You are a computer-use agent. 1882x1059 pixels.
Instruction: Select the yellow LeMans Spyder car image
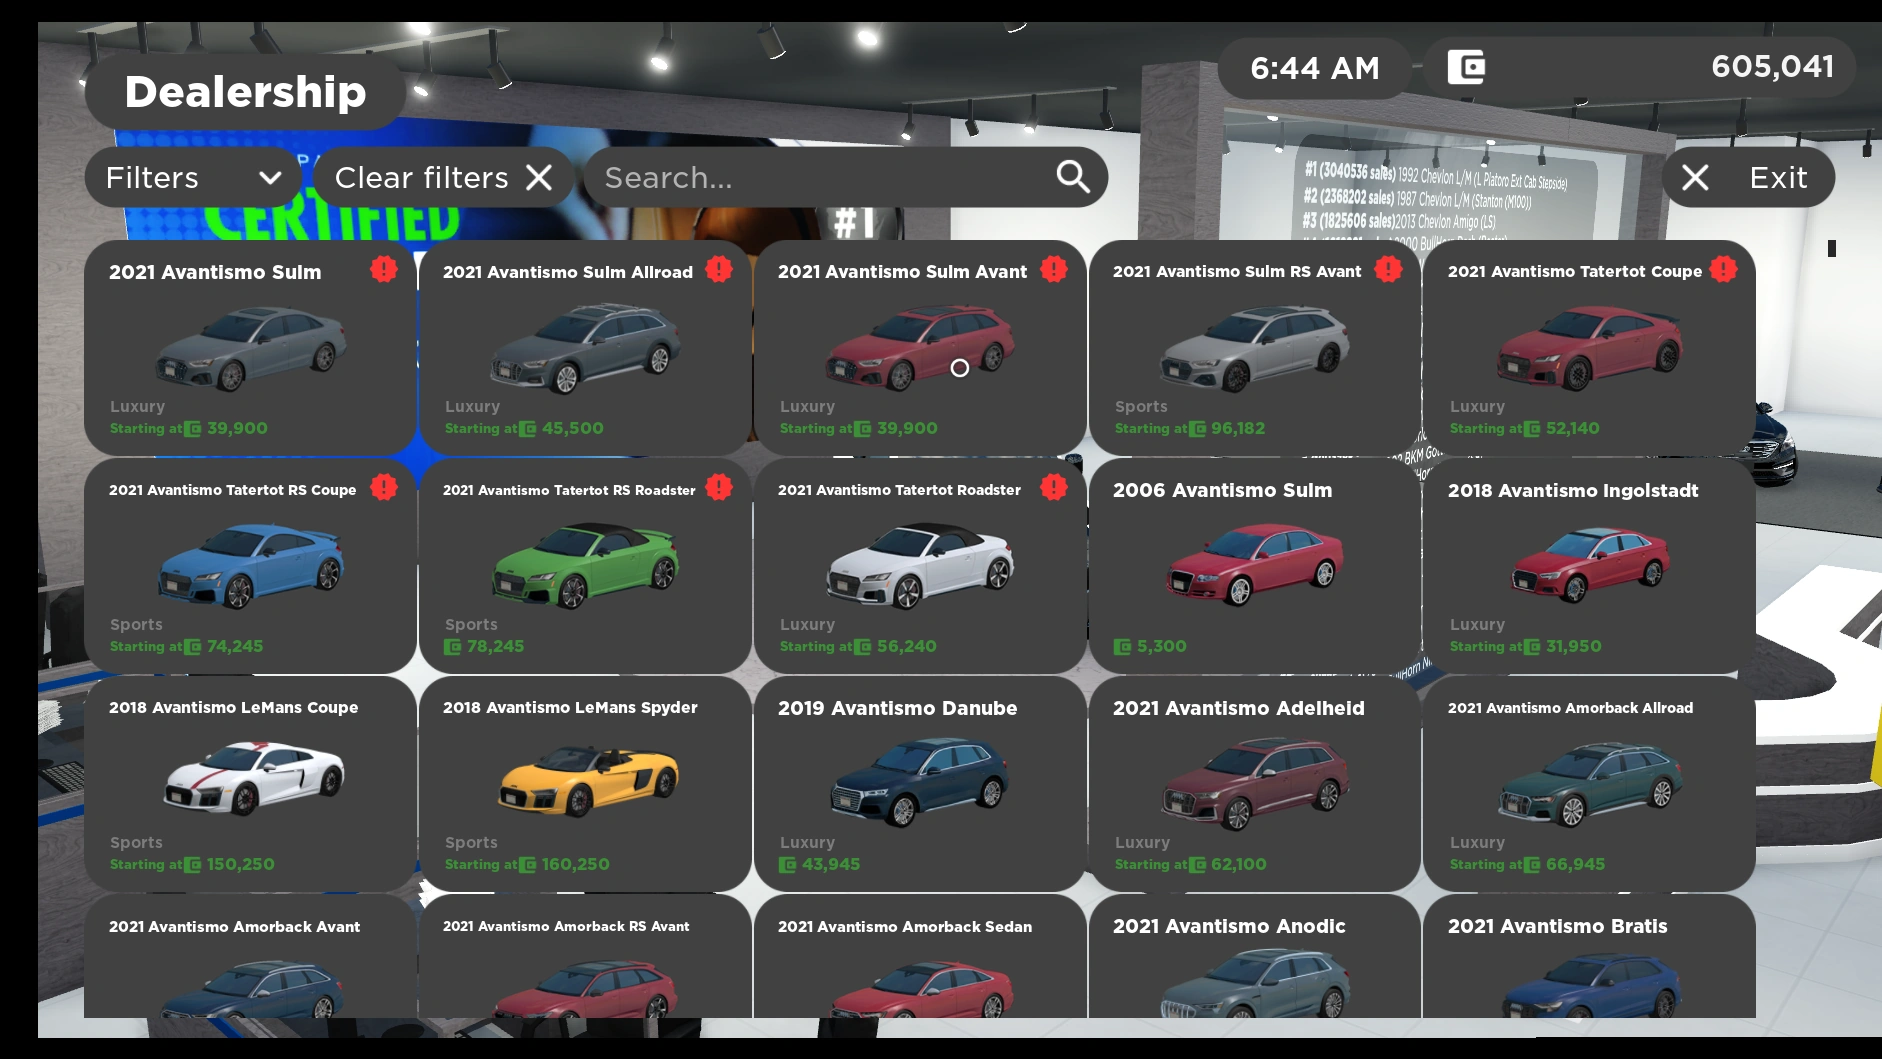pyautogui.click(x=584, y=783)
